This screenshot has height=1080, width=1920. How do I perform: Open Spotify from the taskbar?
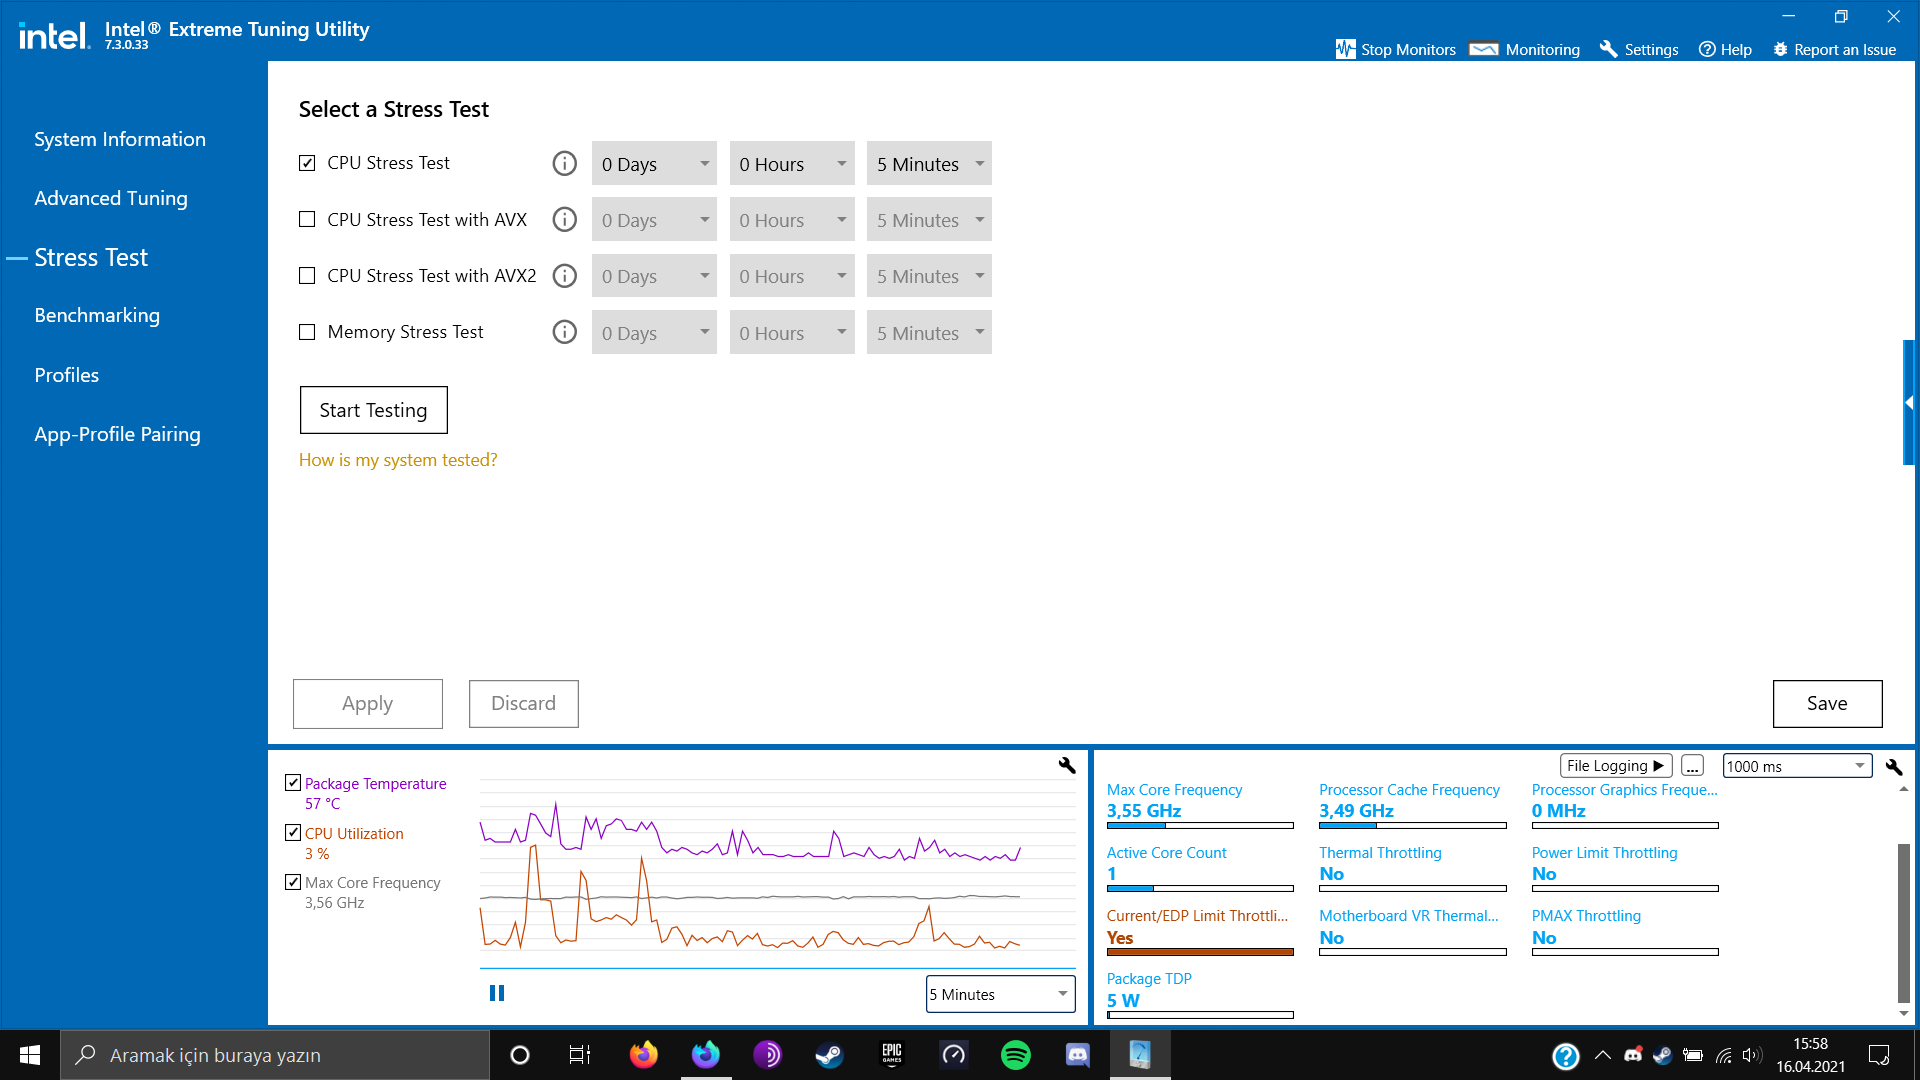tap(1015, 1055)
